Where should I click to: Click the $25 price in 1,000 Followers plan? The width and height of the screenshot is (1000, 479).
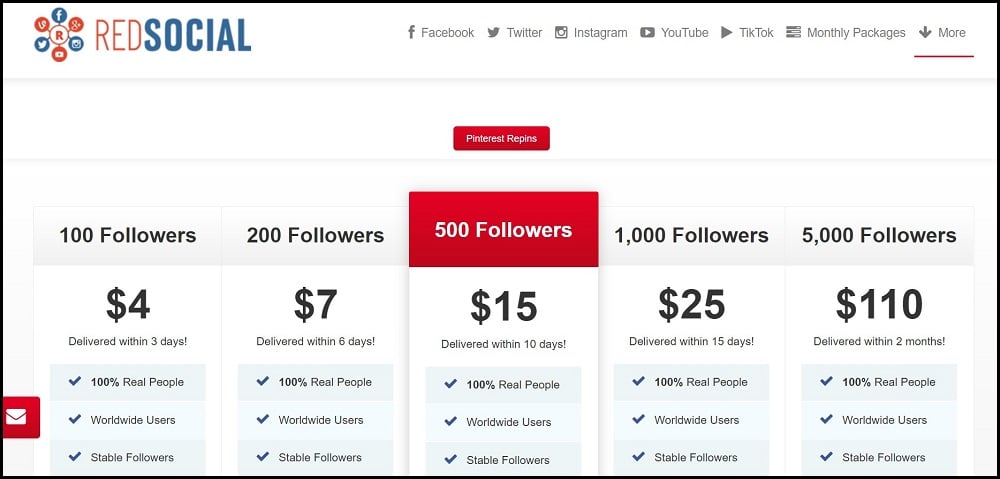pyautogui.click(x=691, y=304)
